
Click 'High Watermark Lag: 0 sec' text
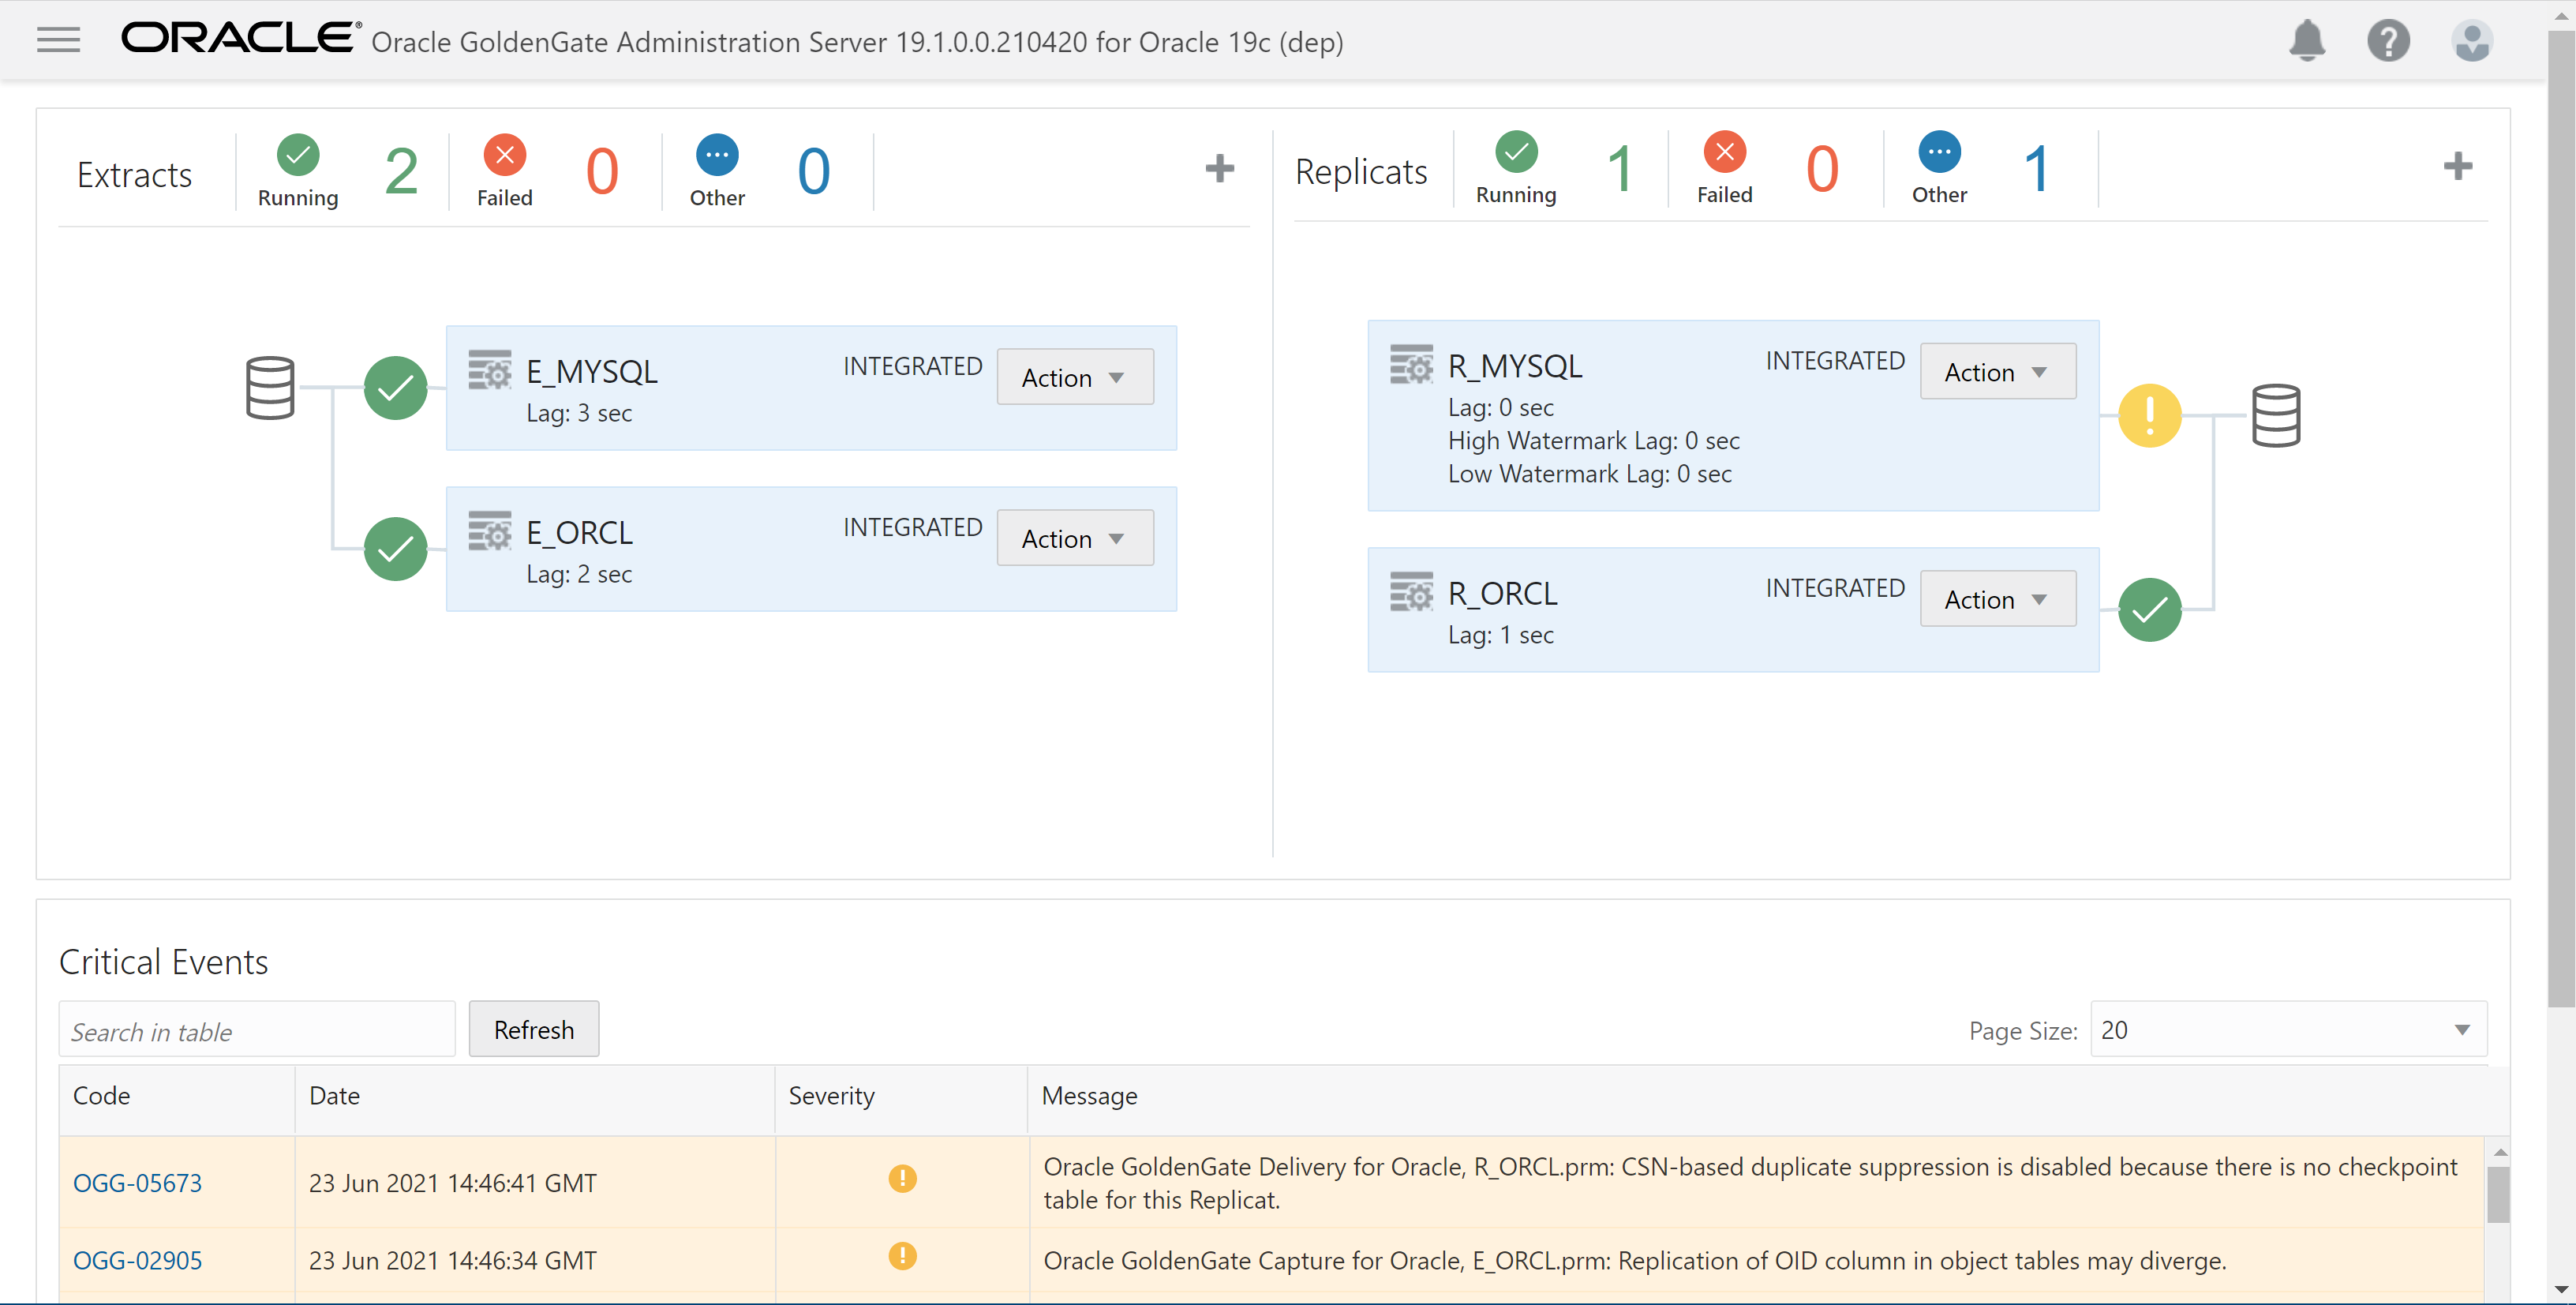click(x=1594, y=440)
